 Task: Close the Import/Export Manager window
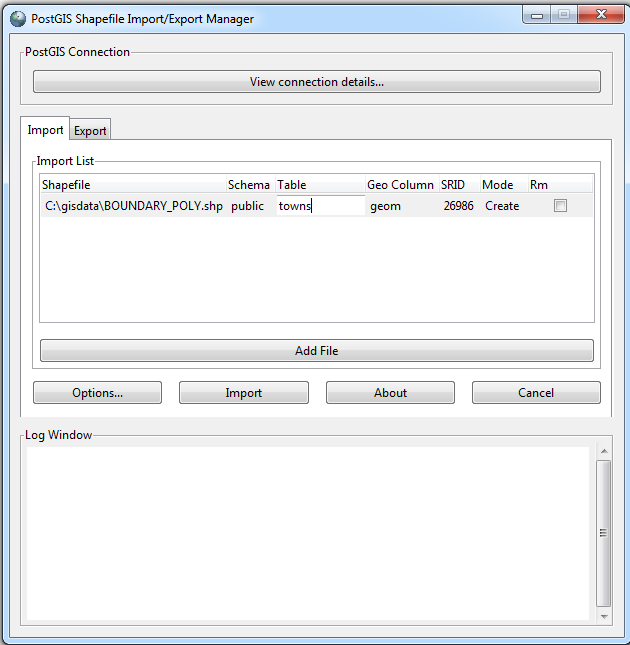pyautogui.click(x=601, y=15)
